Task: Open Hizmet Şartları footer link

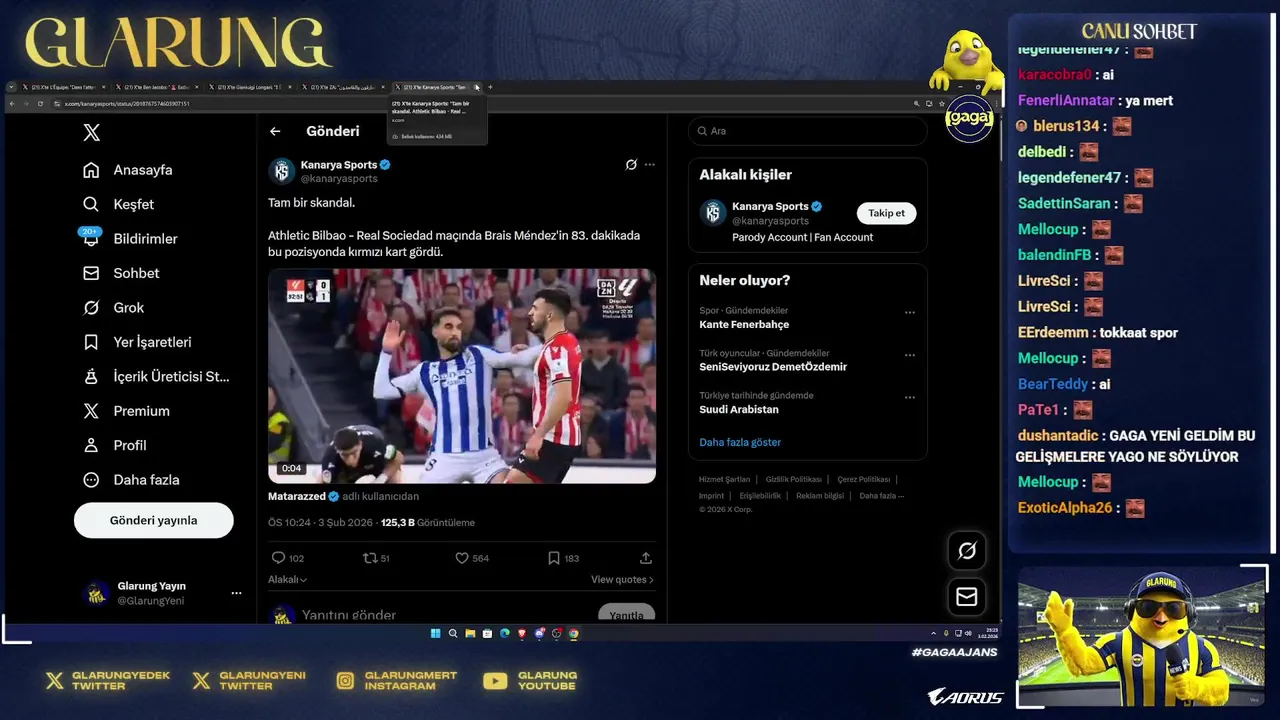Action: click(724, 479)
